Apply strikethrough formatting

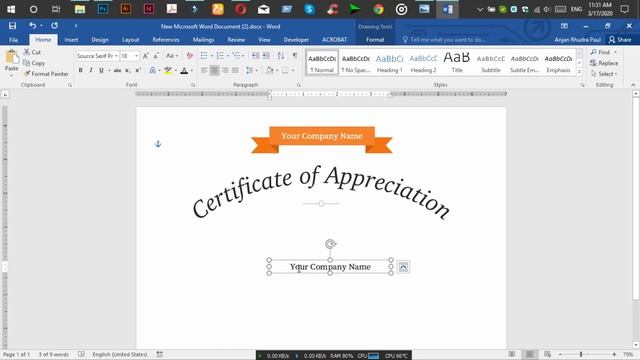click(x=117, y=70)
